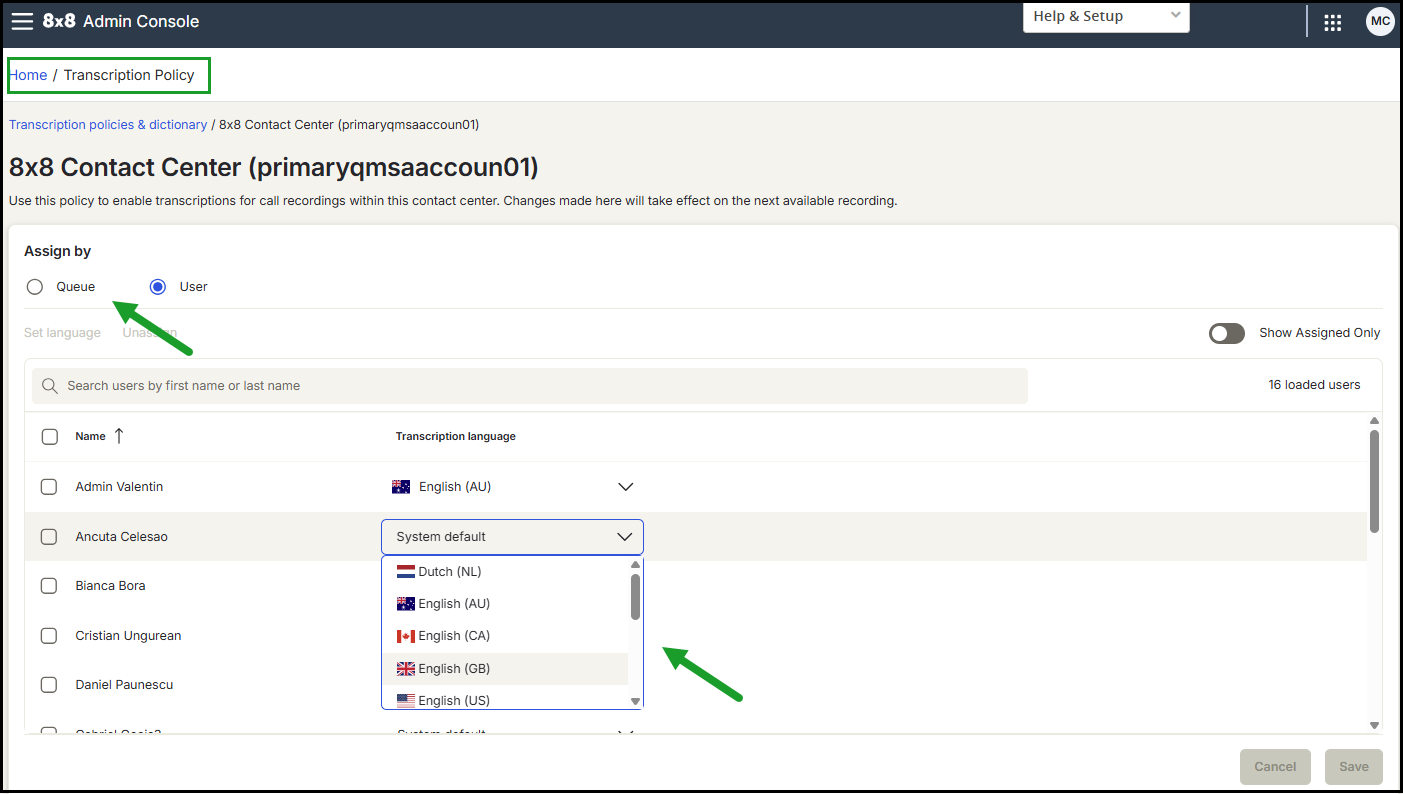This screenshot has height=794, width=1403.
Task: Open the MC user avatar menu
Action: tap(1380, 22)
